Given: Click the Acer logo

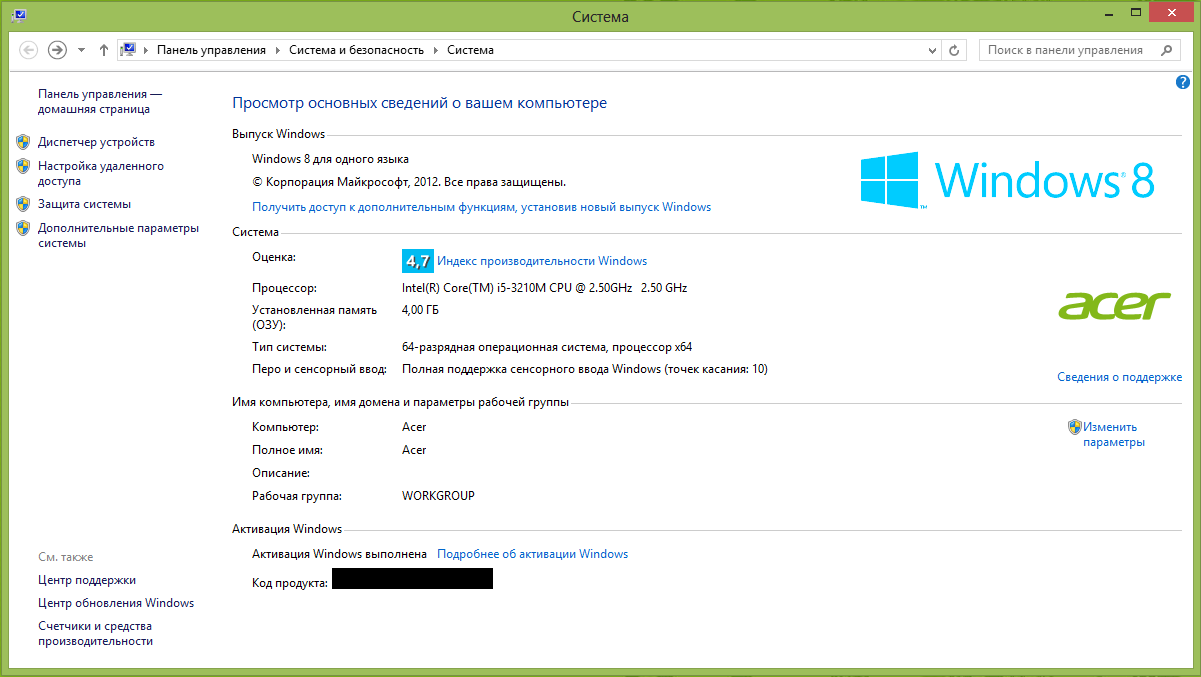Looking at the screenshot, I should [1114, 305].
